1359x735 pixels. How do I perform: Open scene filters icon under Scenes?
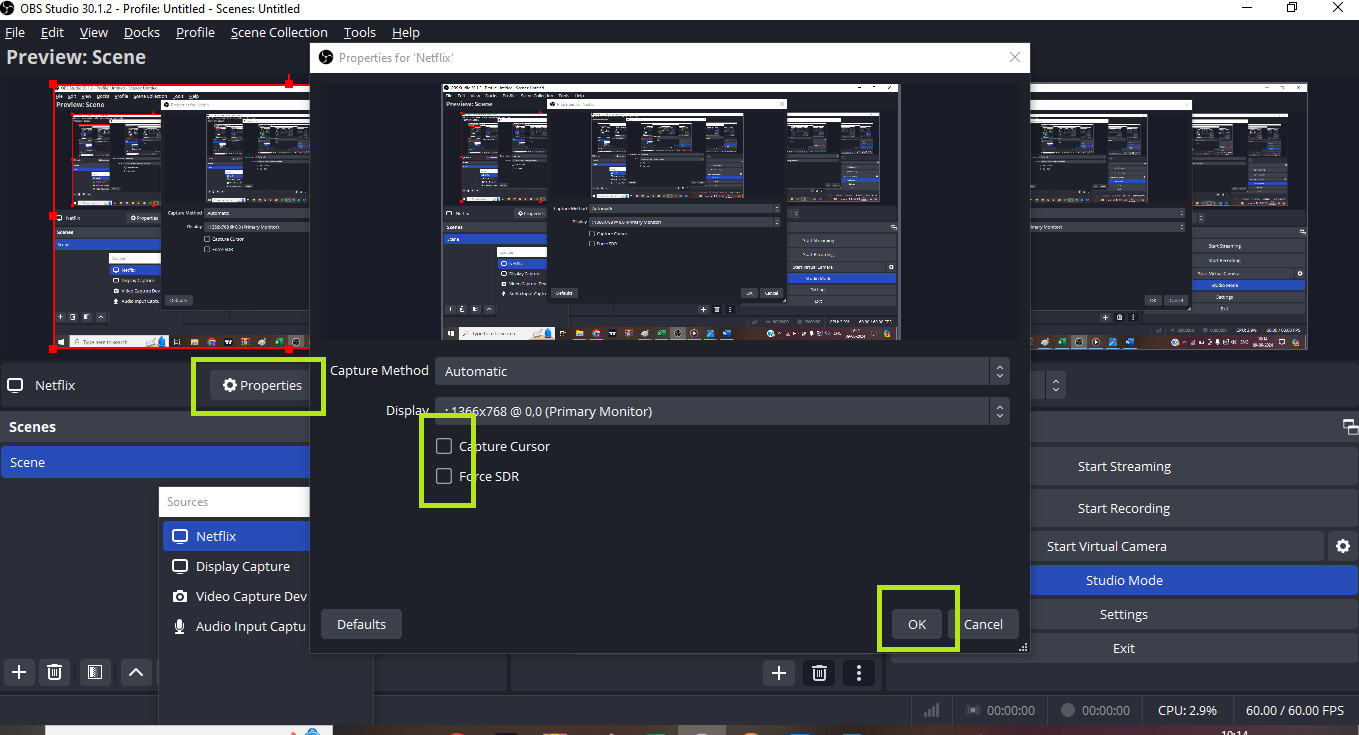point(93,672)
